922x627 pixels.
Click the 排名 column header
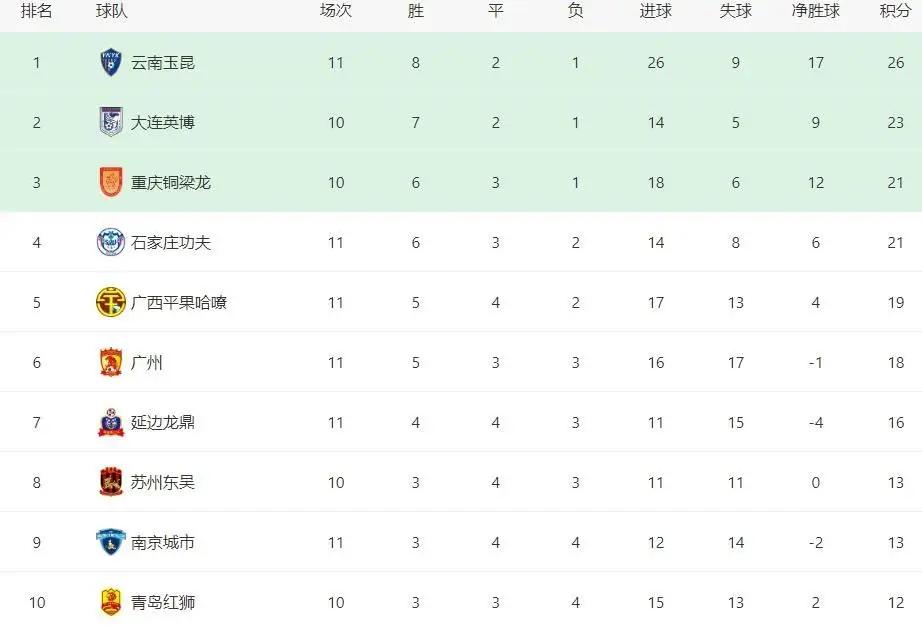(x=36, y=11)
